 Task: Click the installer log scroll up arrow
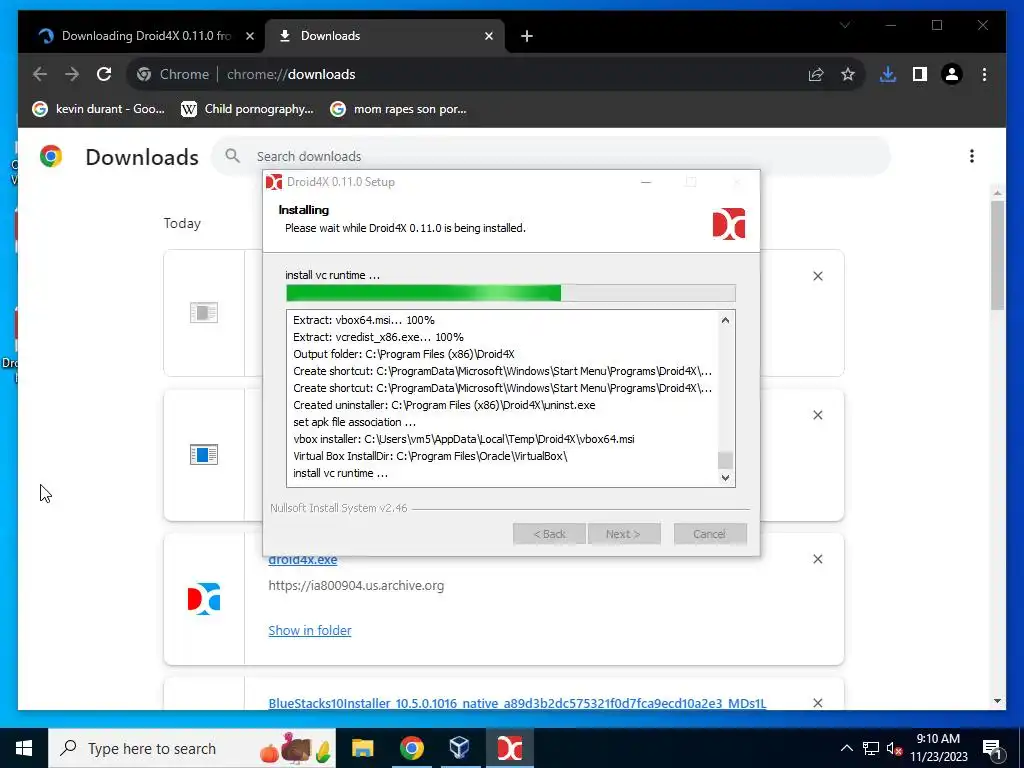(726, 320)
